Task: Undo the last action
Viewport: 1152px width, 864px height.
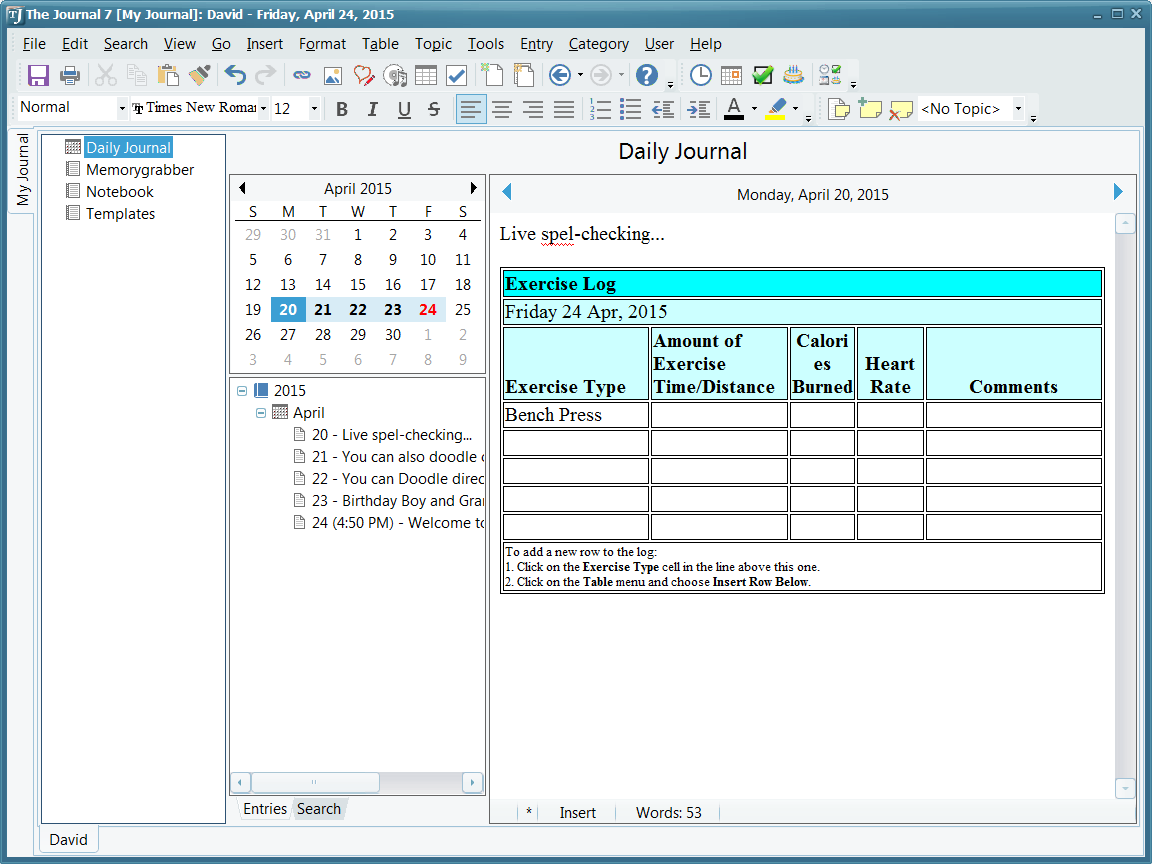Action: [235, 75]
